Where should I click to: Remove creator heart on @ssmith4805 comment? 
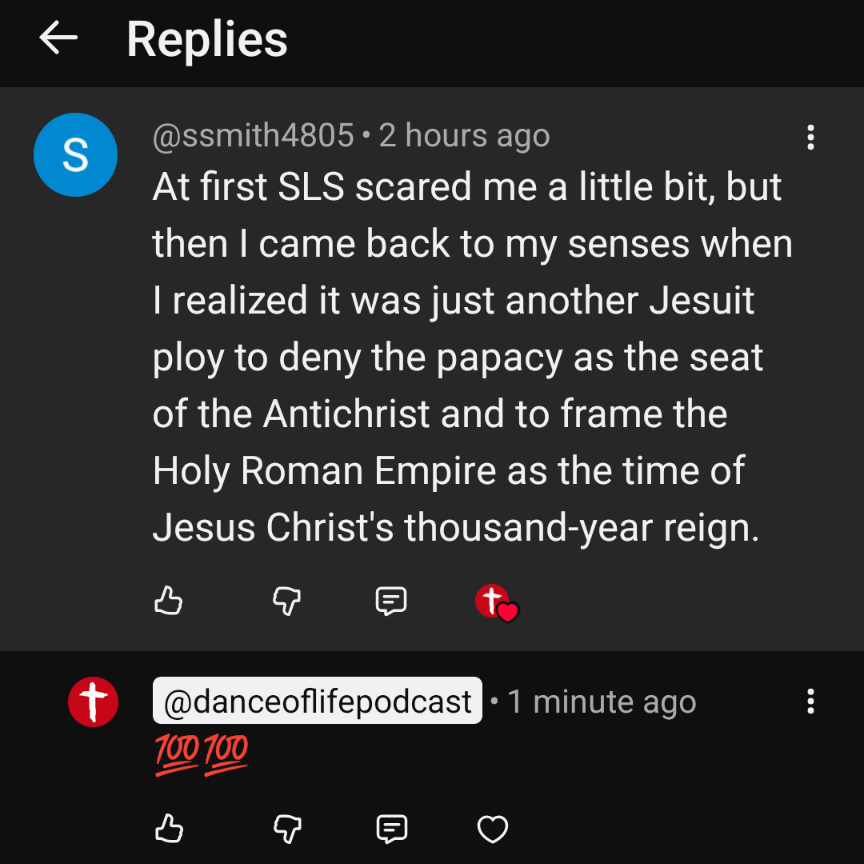(x=496, y=603)
